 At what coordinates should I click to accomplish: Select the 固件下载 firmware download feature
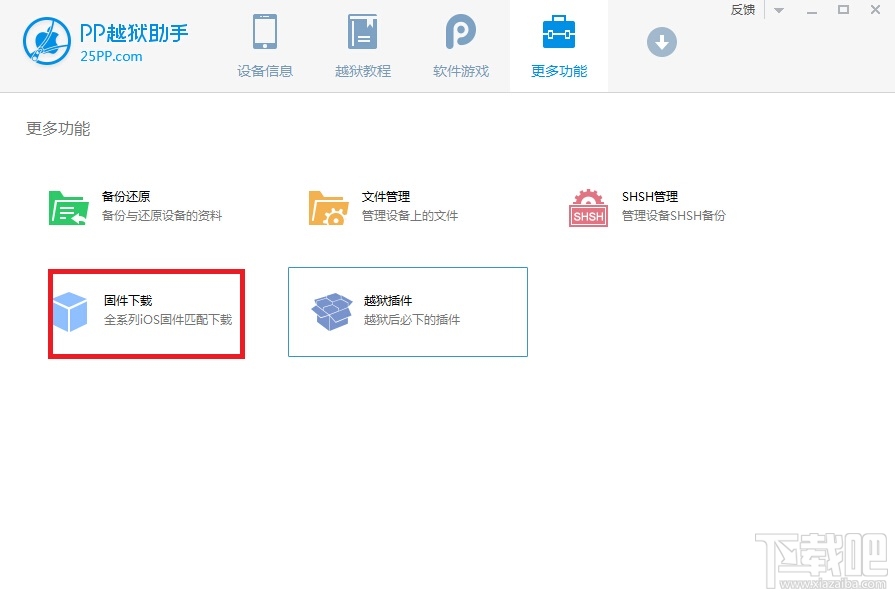pyautogui.click(x=146, y=312)
